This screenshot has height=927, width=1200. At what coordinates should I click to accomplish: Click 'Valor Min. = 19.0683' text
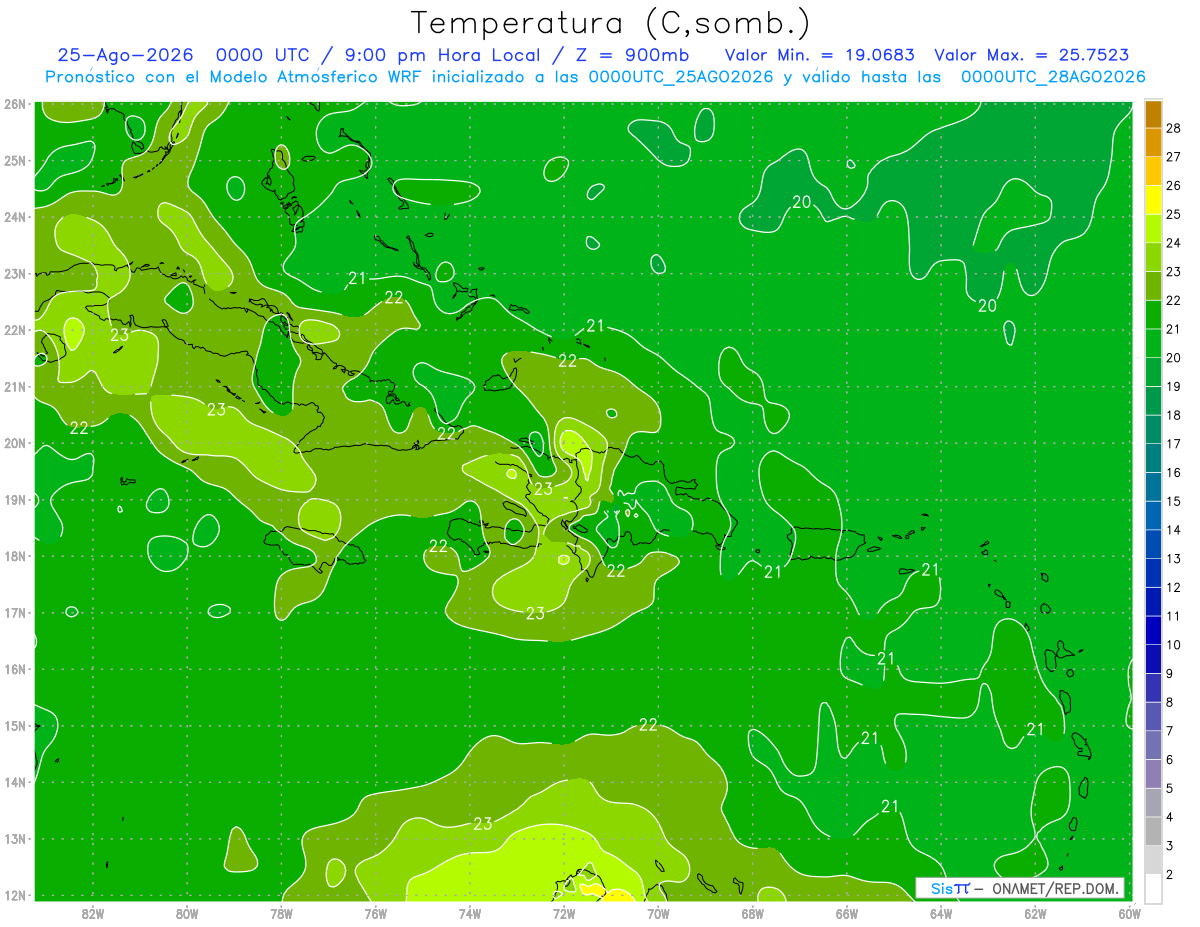coord(818,55)
